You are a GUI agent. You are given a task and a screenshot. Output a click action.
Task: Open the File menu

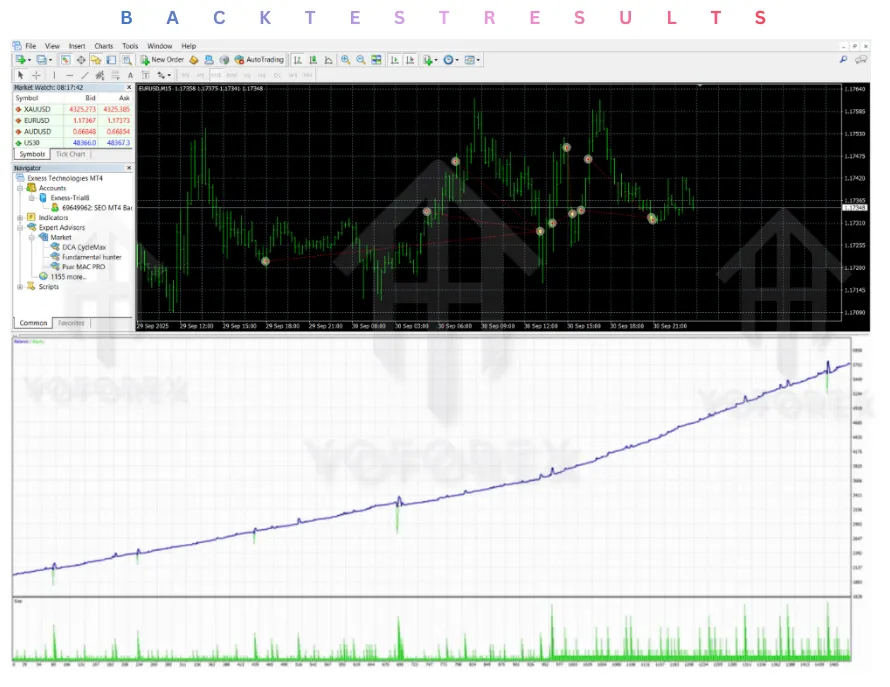coord(31,46)
